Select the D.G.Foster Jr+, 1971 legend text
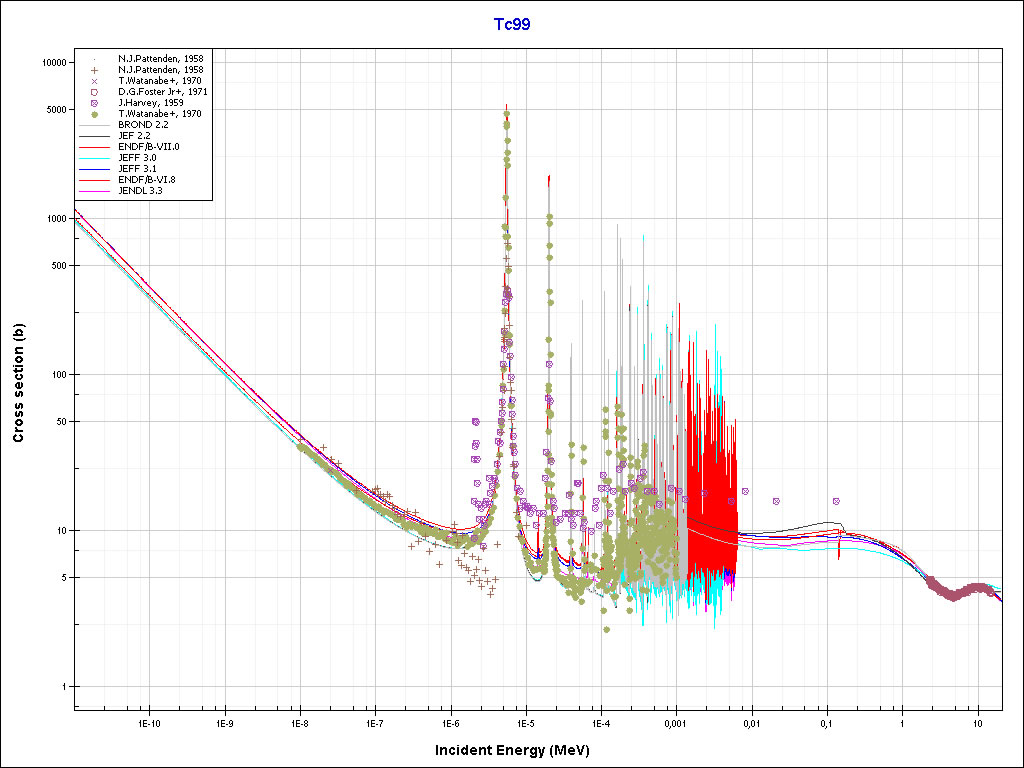The height and width of the screenshot is (768, 1024). click(x=160, y=92)
